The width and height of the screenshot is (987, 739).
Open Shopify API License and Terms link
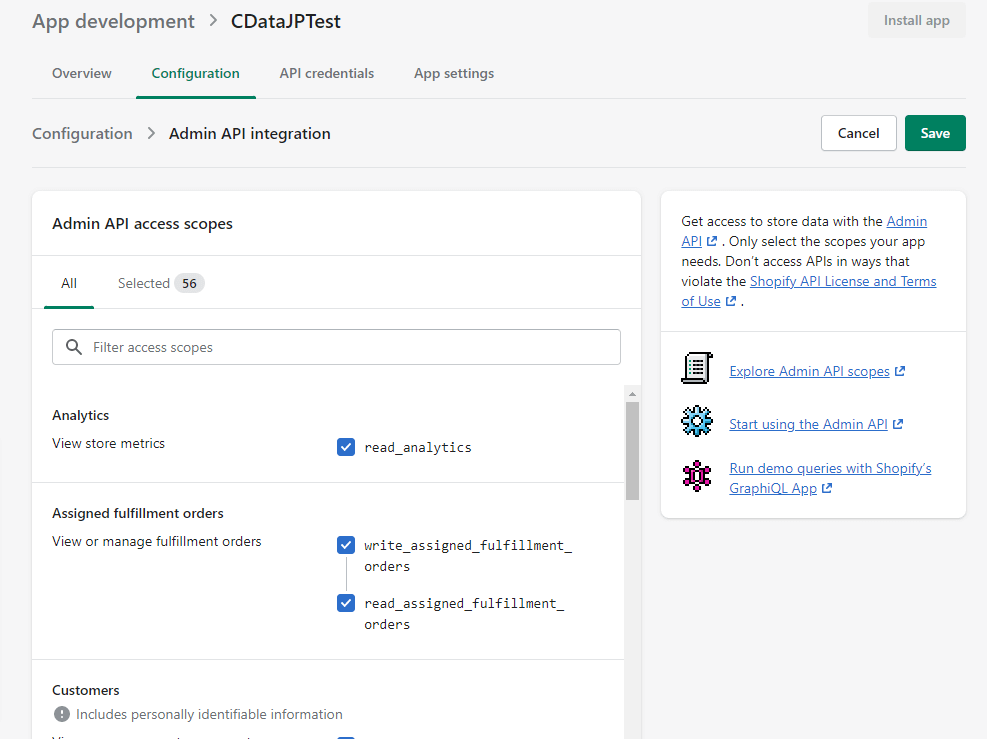[x=843, y=281]
